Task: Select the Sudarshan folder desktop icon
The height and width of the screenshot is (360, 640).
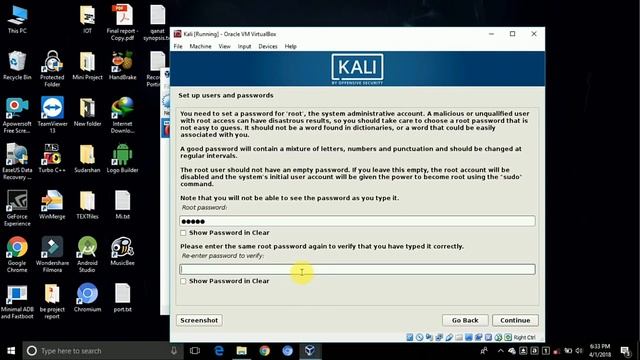Action: 87,158
